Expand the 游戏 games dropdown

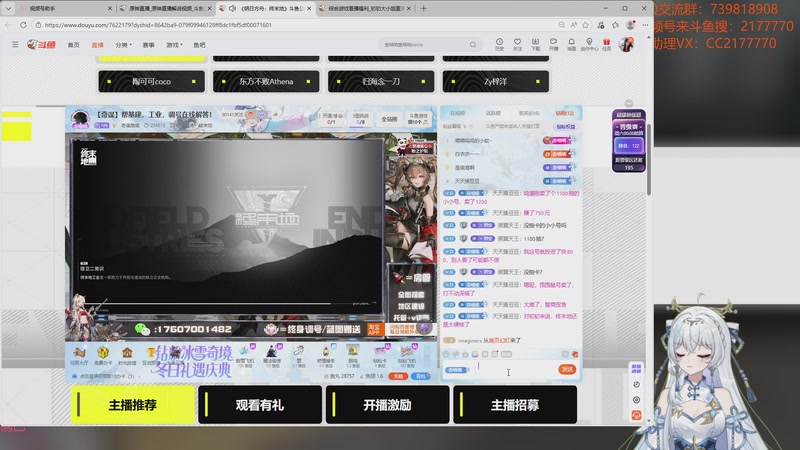pos(174,45)
